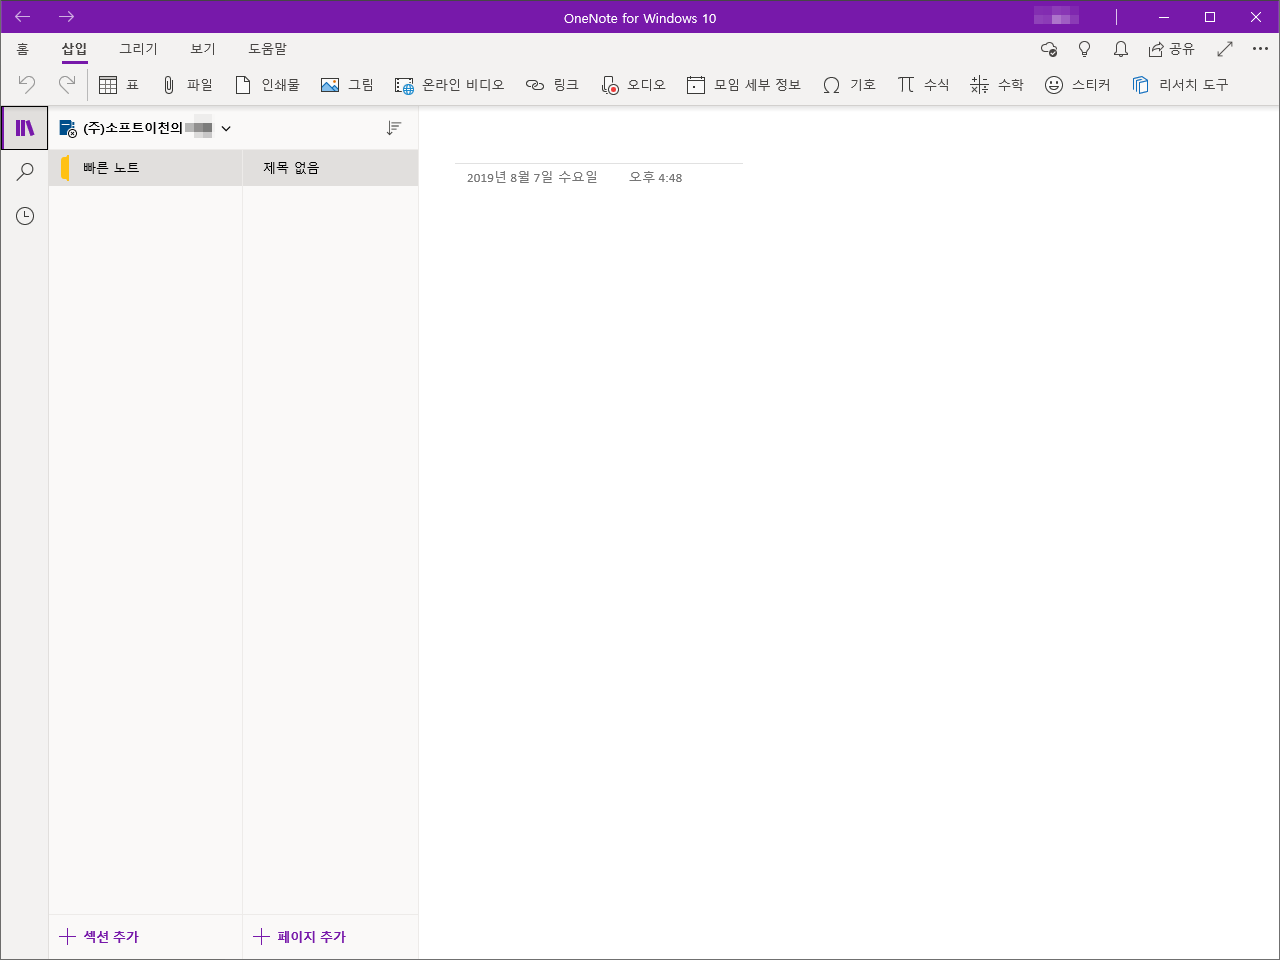Insert an online video
Image resolution: width=1280 pixels, height=960 pixels.
pyautogui.click(x=448, y=84)
